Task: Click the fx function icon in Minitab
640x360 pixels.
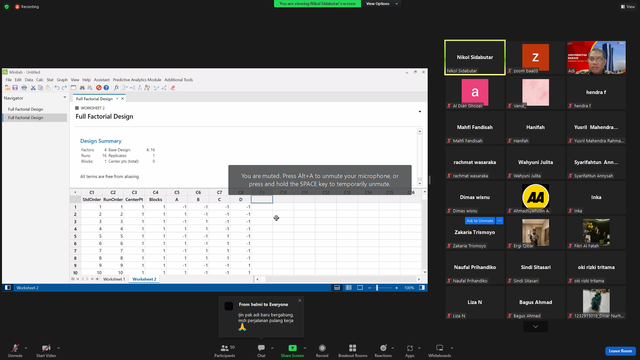Action: pyautogui.click(x=116, y=88)
